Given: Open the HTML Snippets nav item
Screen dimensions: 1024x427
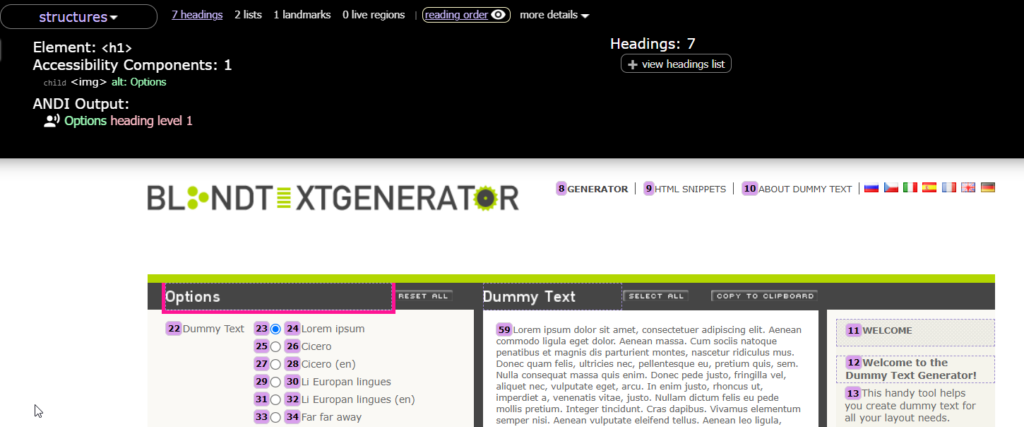Looking at the screenshot, I should click(689, 189).
